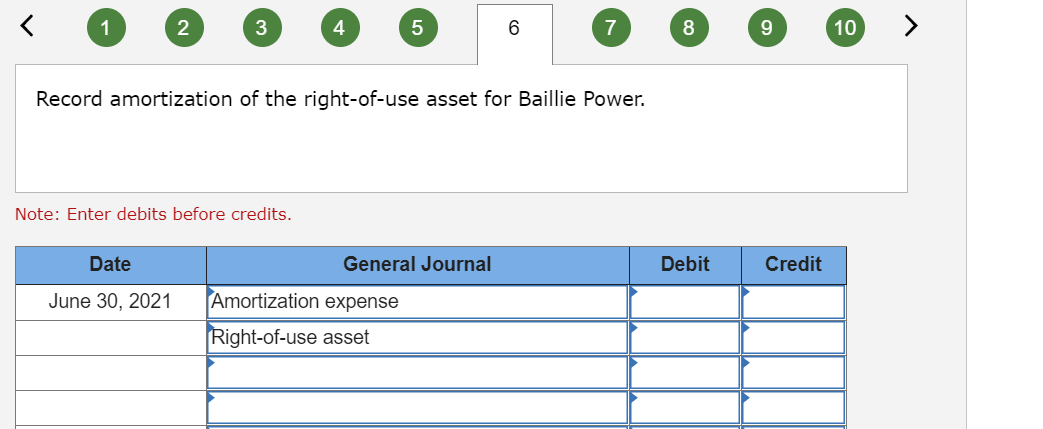This screenshot has width=1043, height=429.
Task: Click the Debit column header
Action: coord(685,265)
